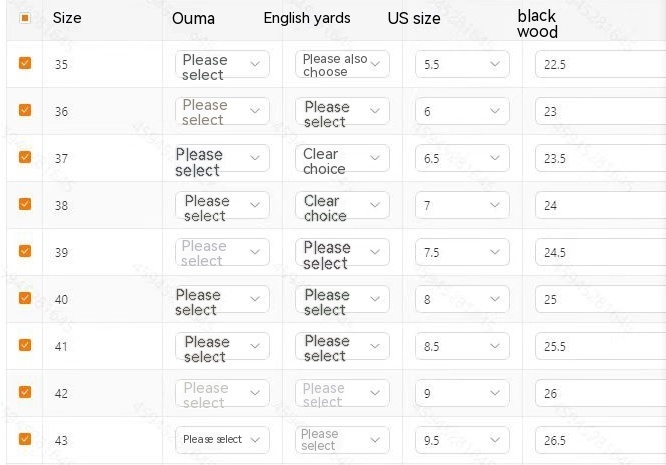Screen dimensions: 666x465
Task: Uncheck the size 35 row checkbox
Action: (x=25, y=63)
